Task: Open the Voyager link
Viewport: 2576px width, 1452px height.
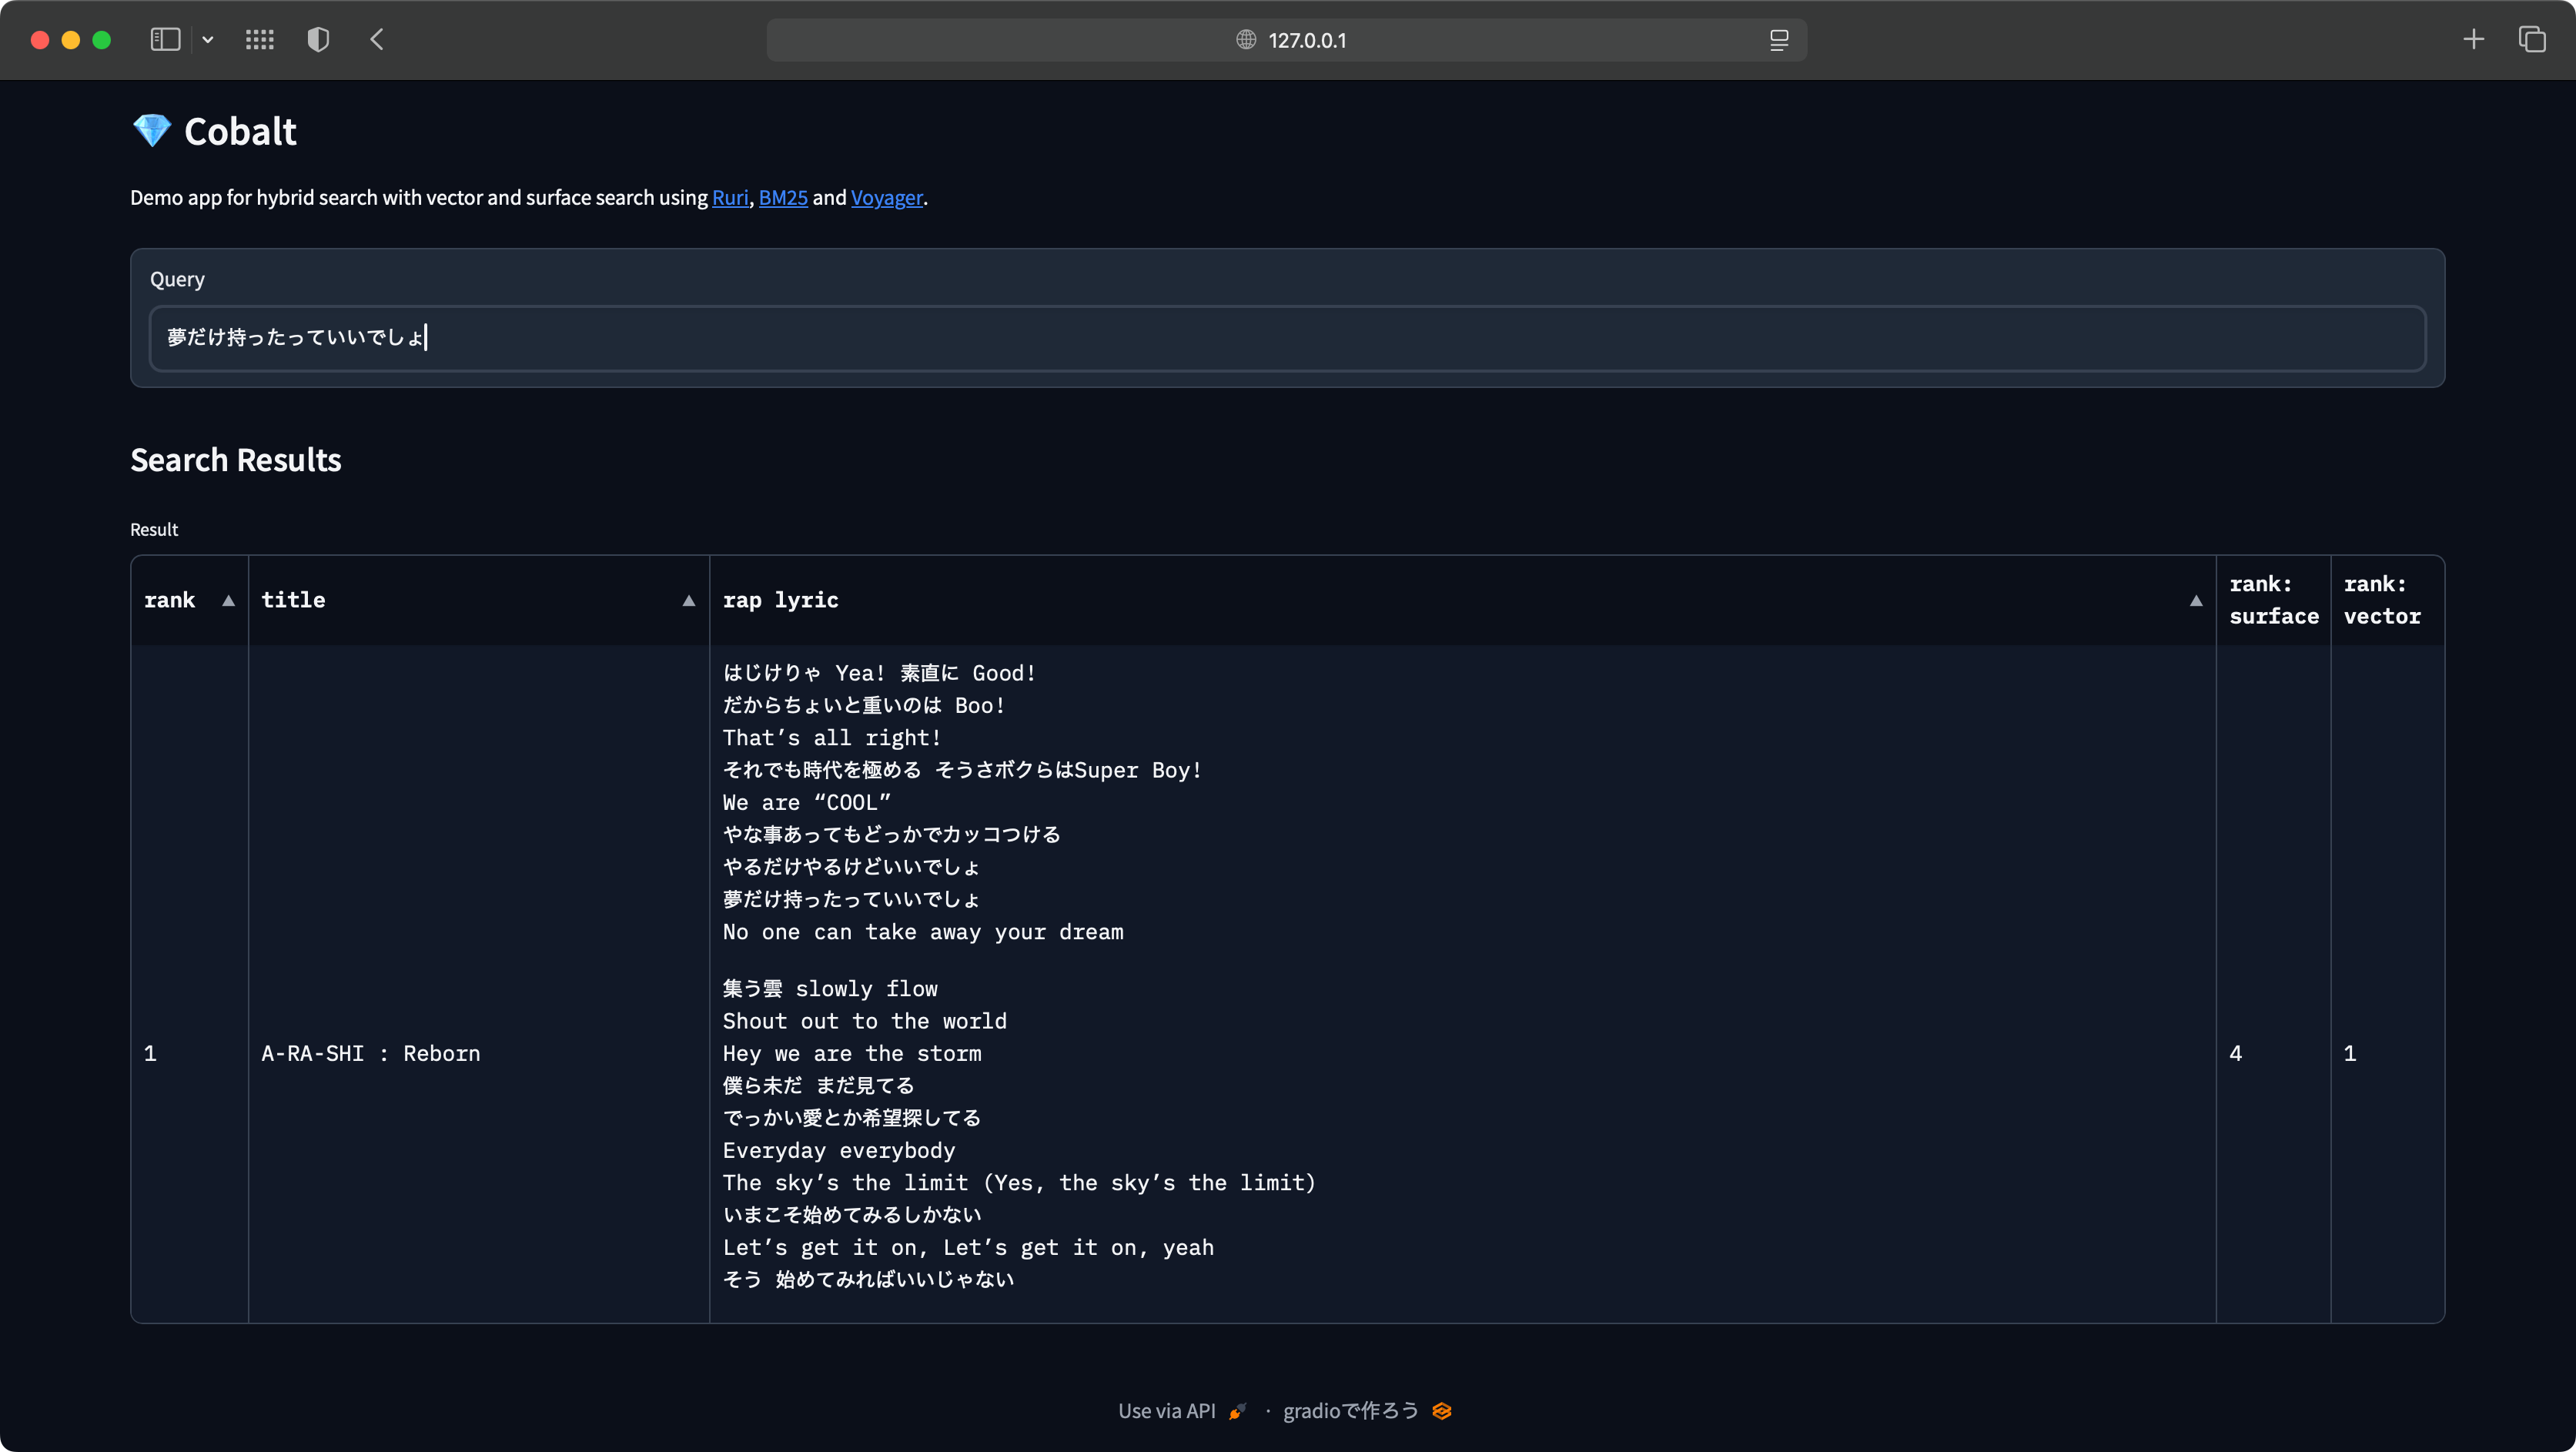Action: pyautogui.click(x=886, y=197)
